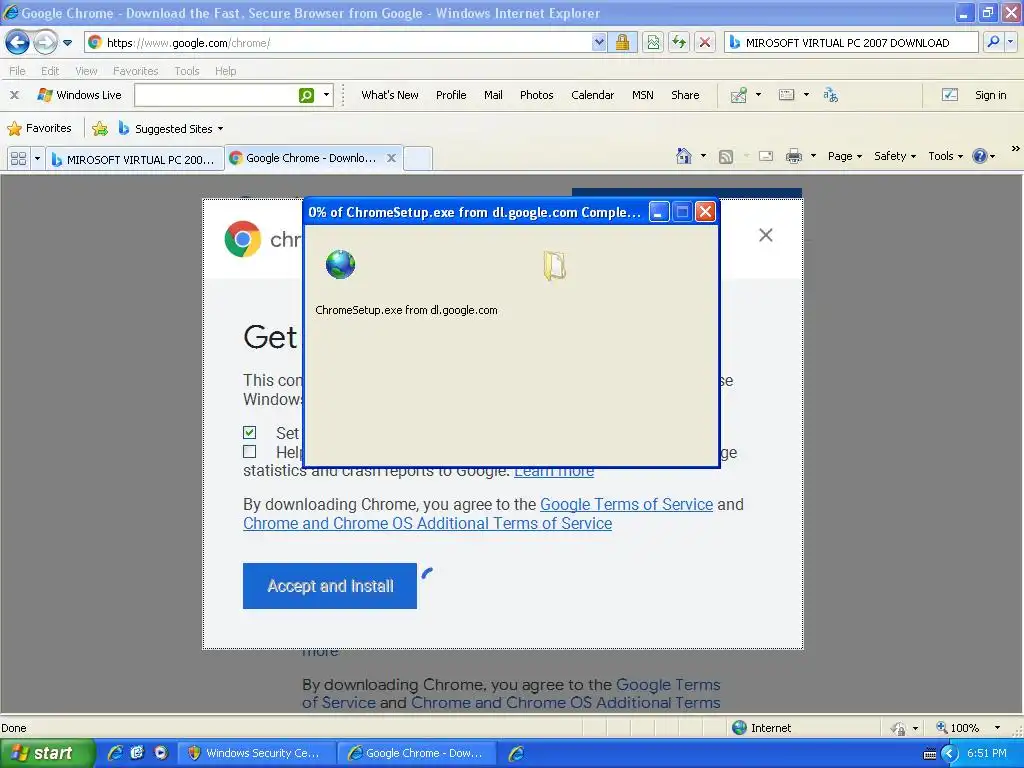Screen dimensions: 1024x768
Task: Open Windows Security Center taskbar item
Action: [255, 753]
